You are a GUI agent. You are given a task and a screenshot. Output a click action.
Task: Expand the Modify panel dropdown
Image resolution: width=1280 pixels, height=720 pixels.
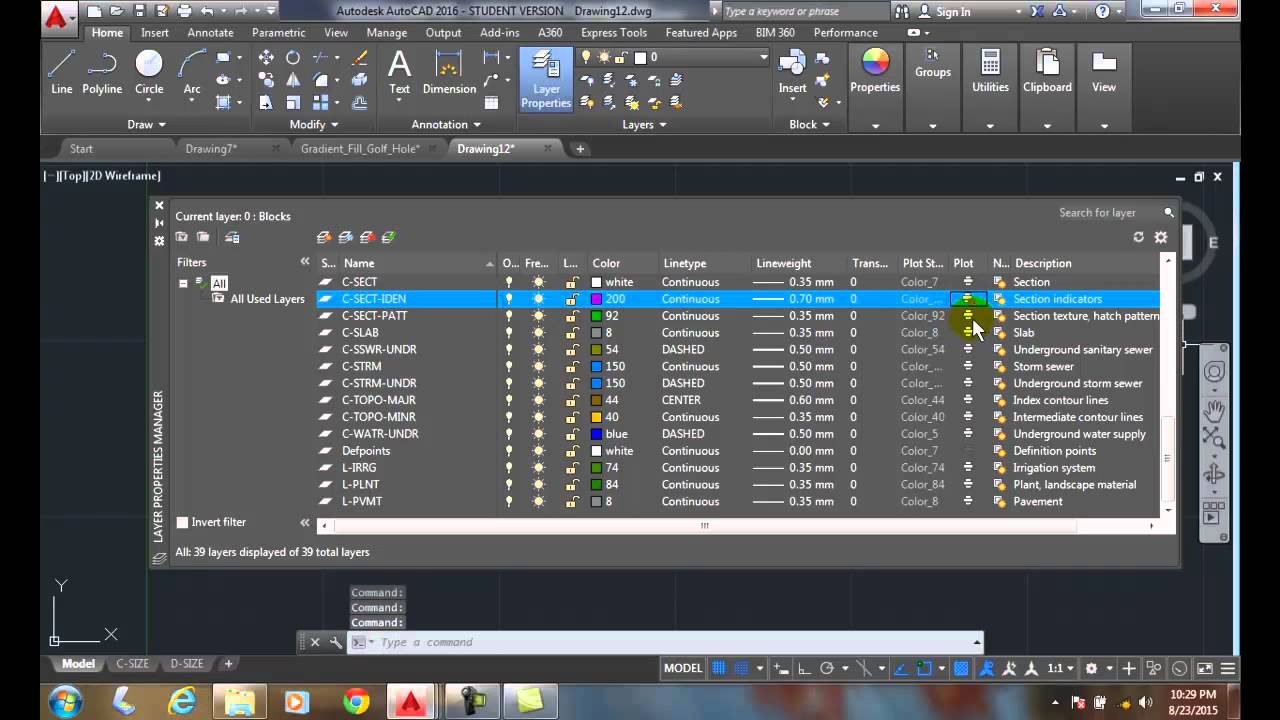tap(313, 125)
